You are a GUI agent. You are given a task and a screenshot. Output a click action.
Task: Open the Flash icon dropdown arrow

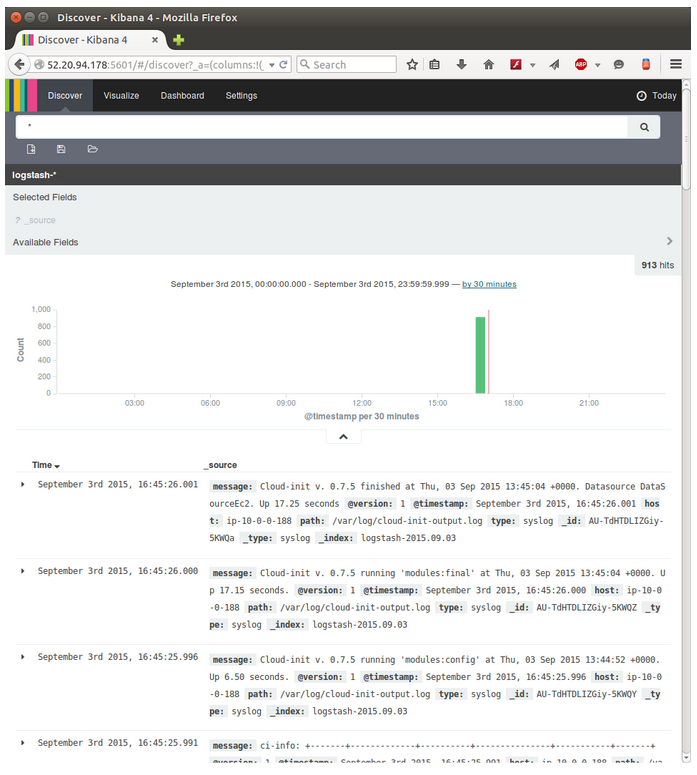(x=532, y=65)
